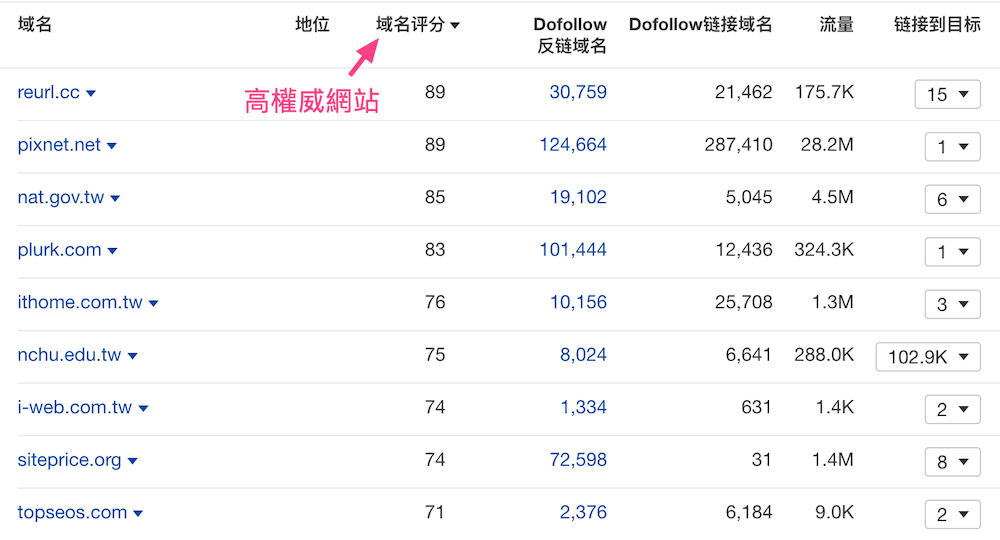Viewport: 1000px width, 540px height.
Task: Sort by Dofollow 反链域名 column header
Action: pyautogui.click(x=570, y=35)
